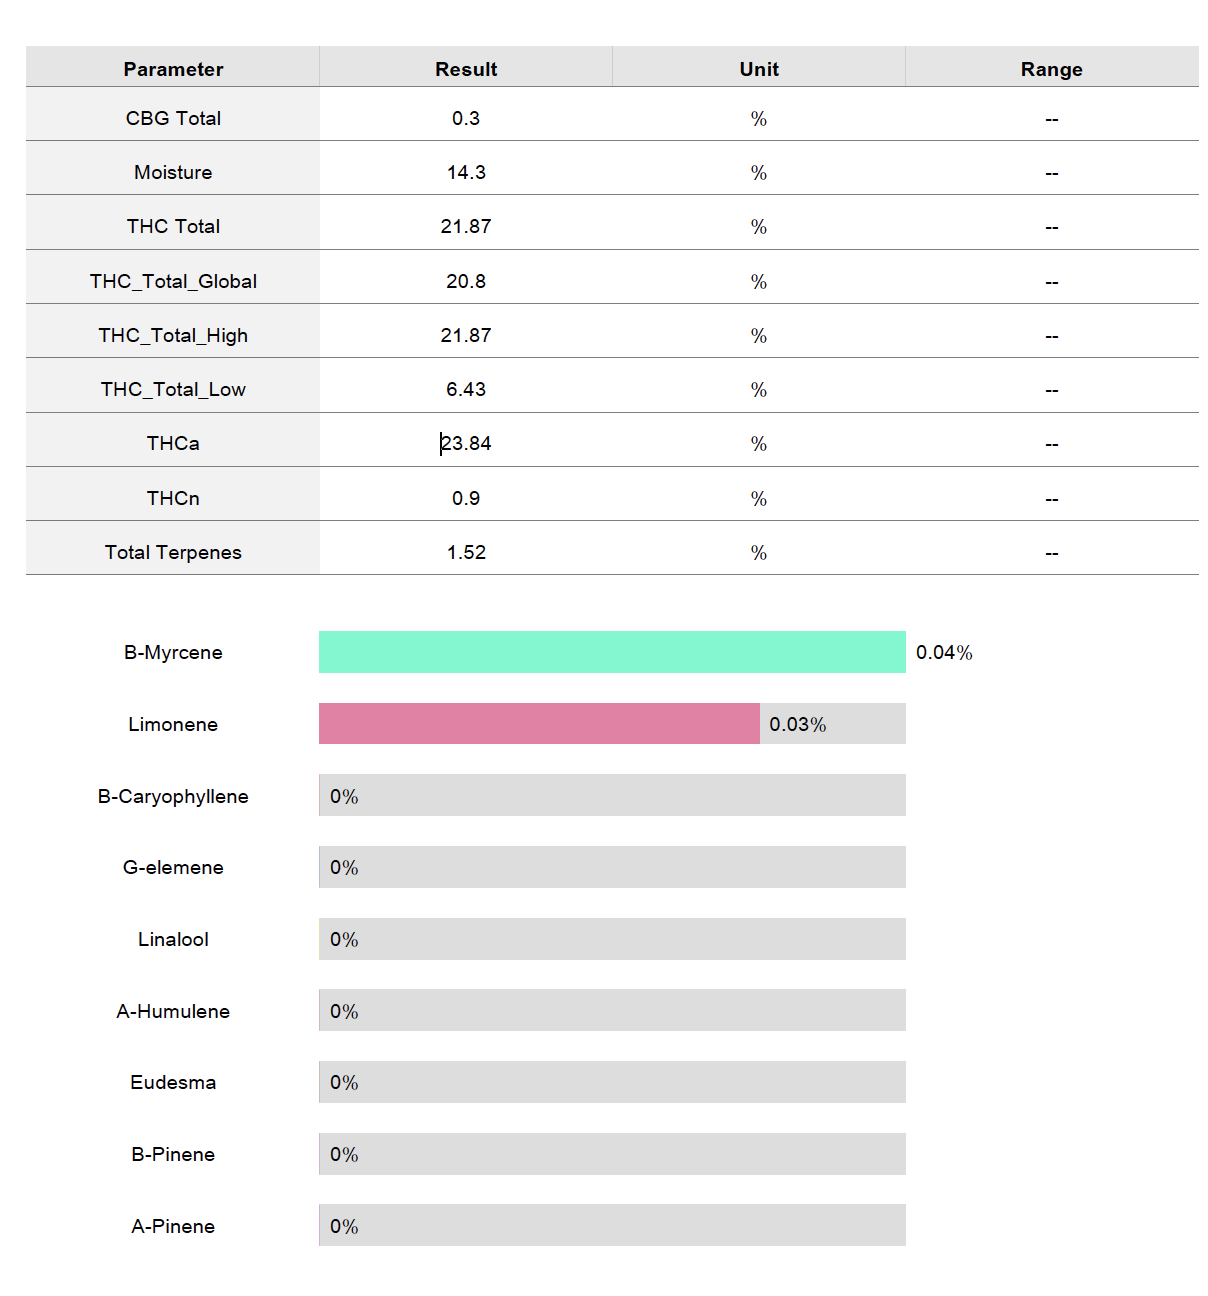The width and height of the screenshot is (1208, 1296).
Task: Select the Linalool label
Action: coord(173,939)
